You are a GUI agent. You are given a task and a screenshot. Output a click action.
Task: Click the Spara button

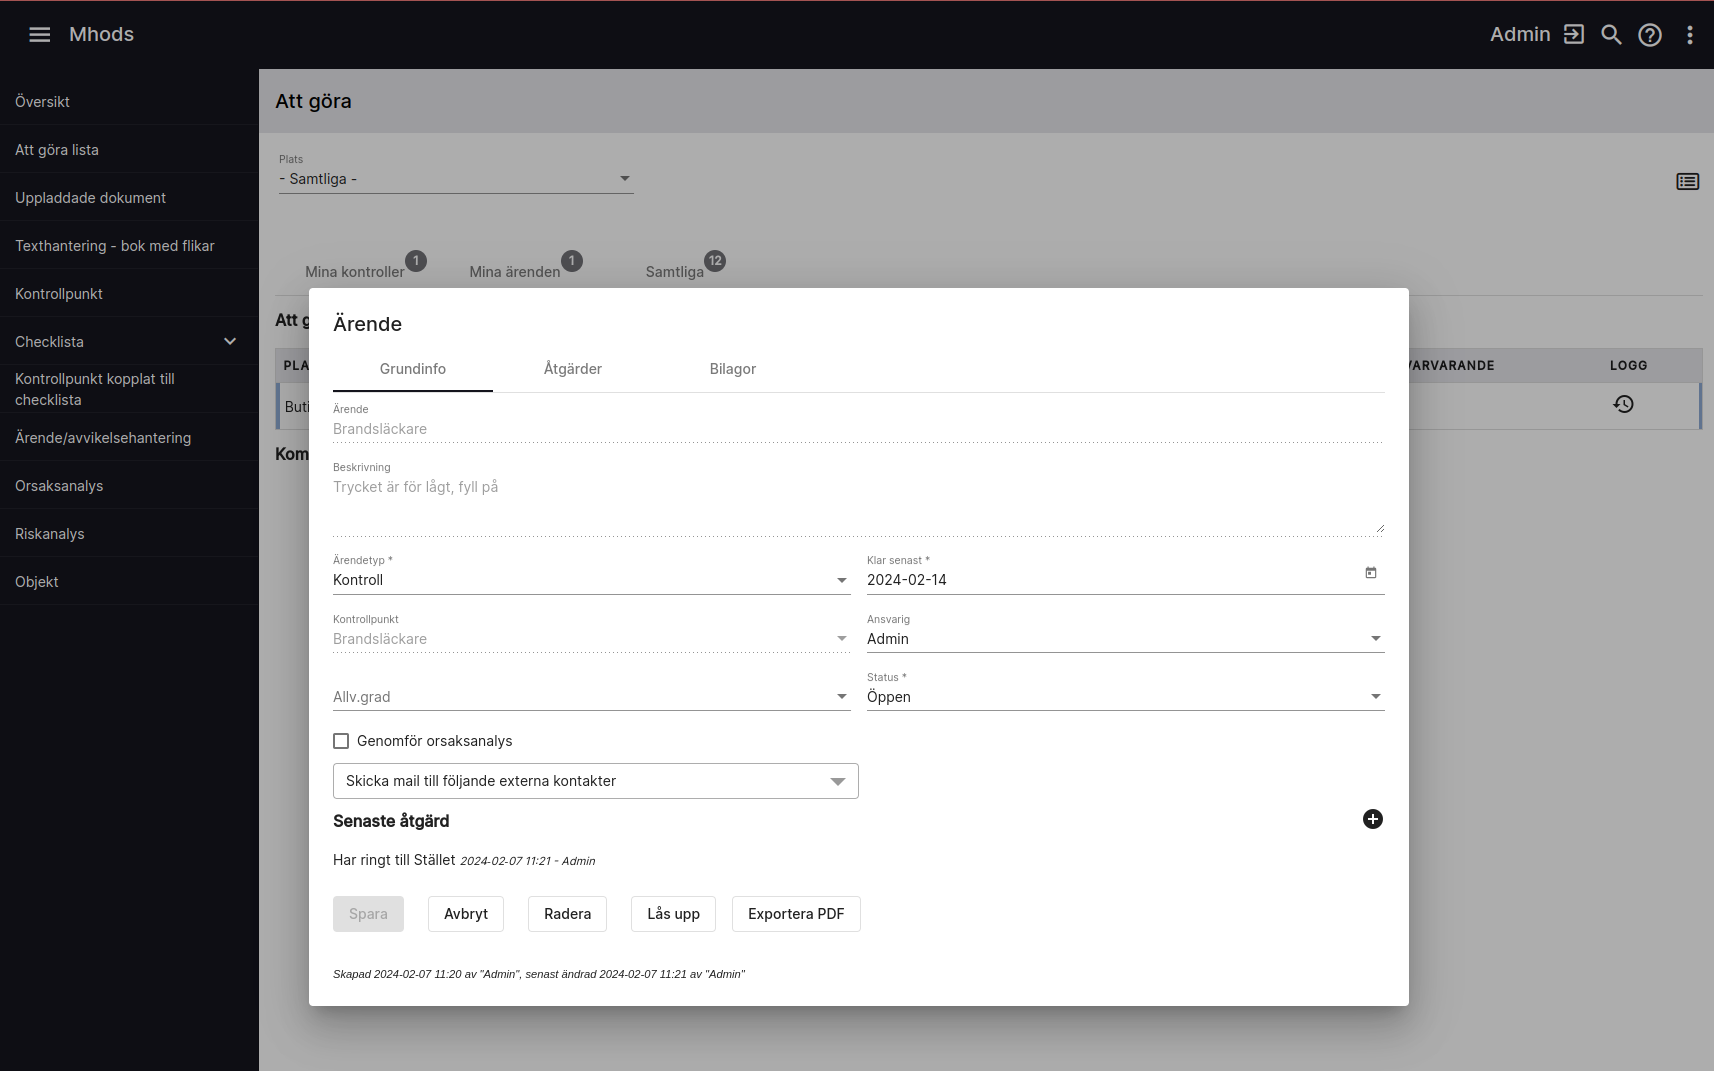click(368, 914)
